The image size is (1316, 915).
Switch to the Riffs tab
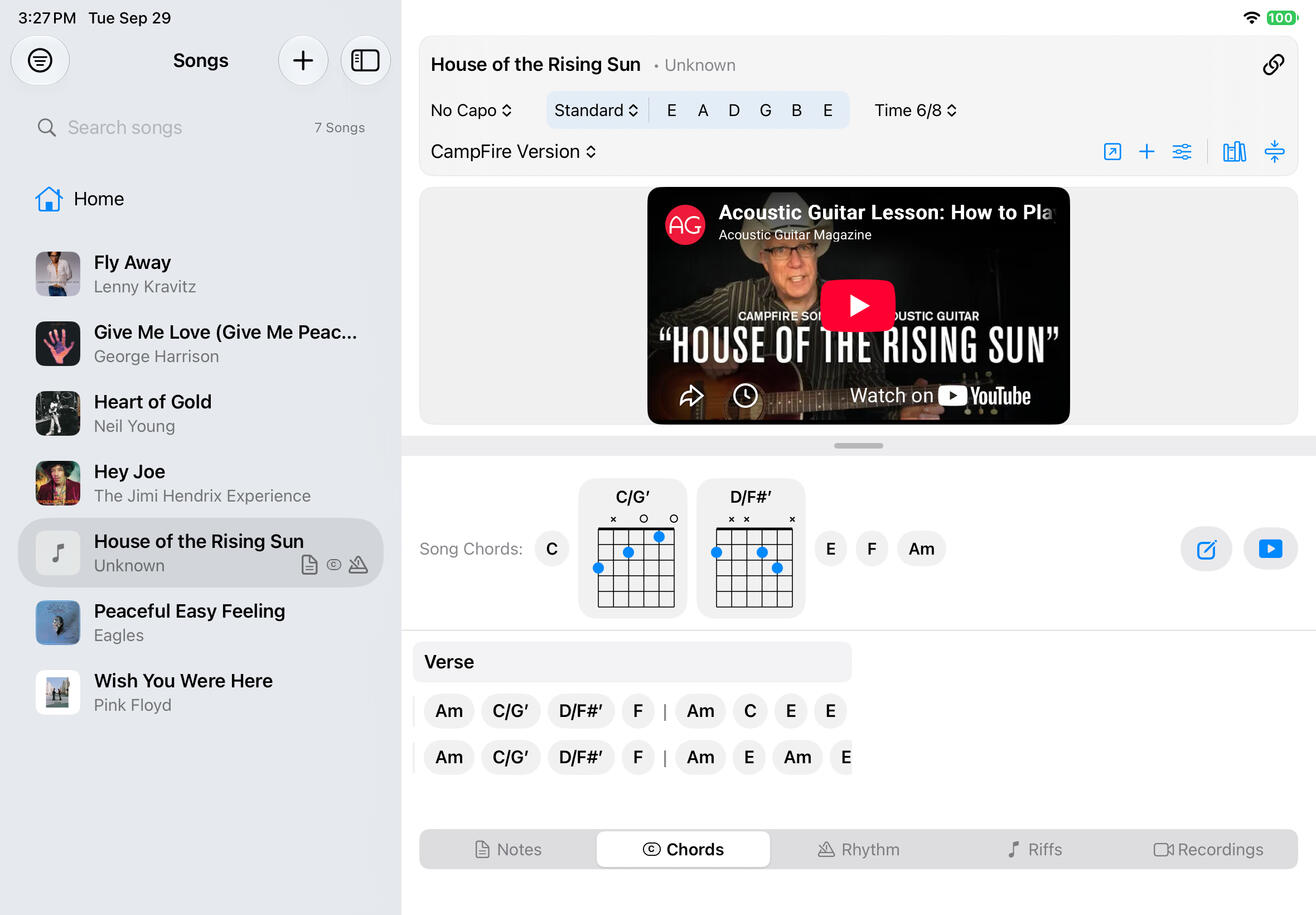tap(1034, 850)
